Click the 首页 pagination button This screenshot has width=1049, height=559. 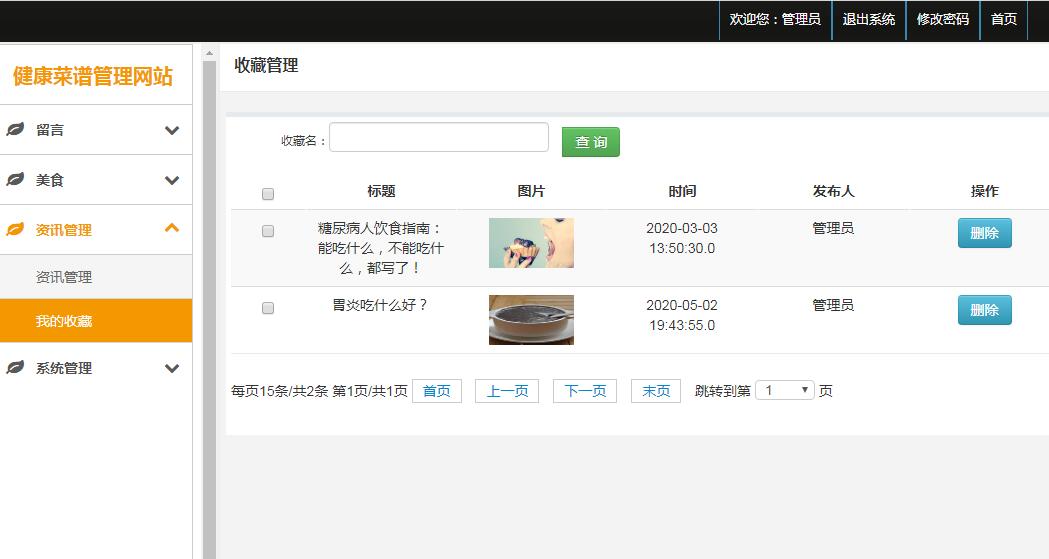437,390
